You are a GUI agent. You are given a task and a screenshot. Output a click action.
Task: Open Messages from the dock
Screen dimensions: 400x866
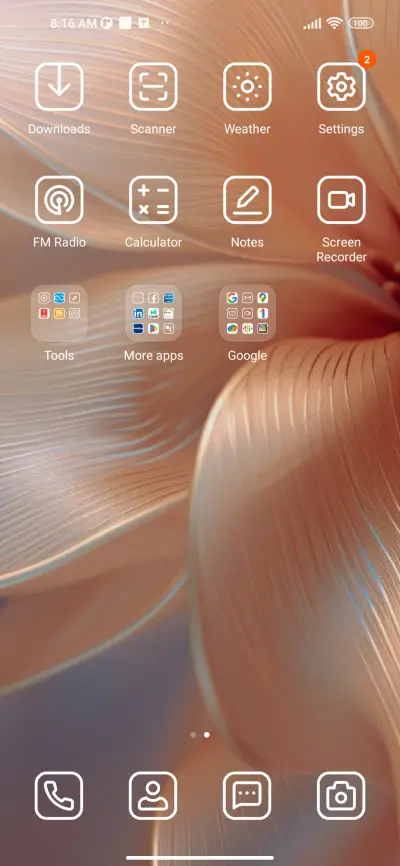click(x=247, y=795)
